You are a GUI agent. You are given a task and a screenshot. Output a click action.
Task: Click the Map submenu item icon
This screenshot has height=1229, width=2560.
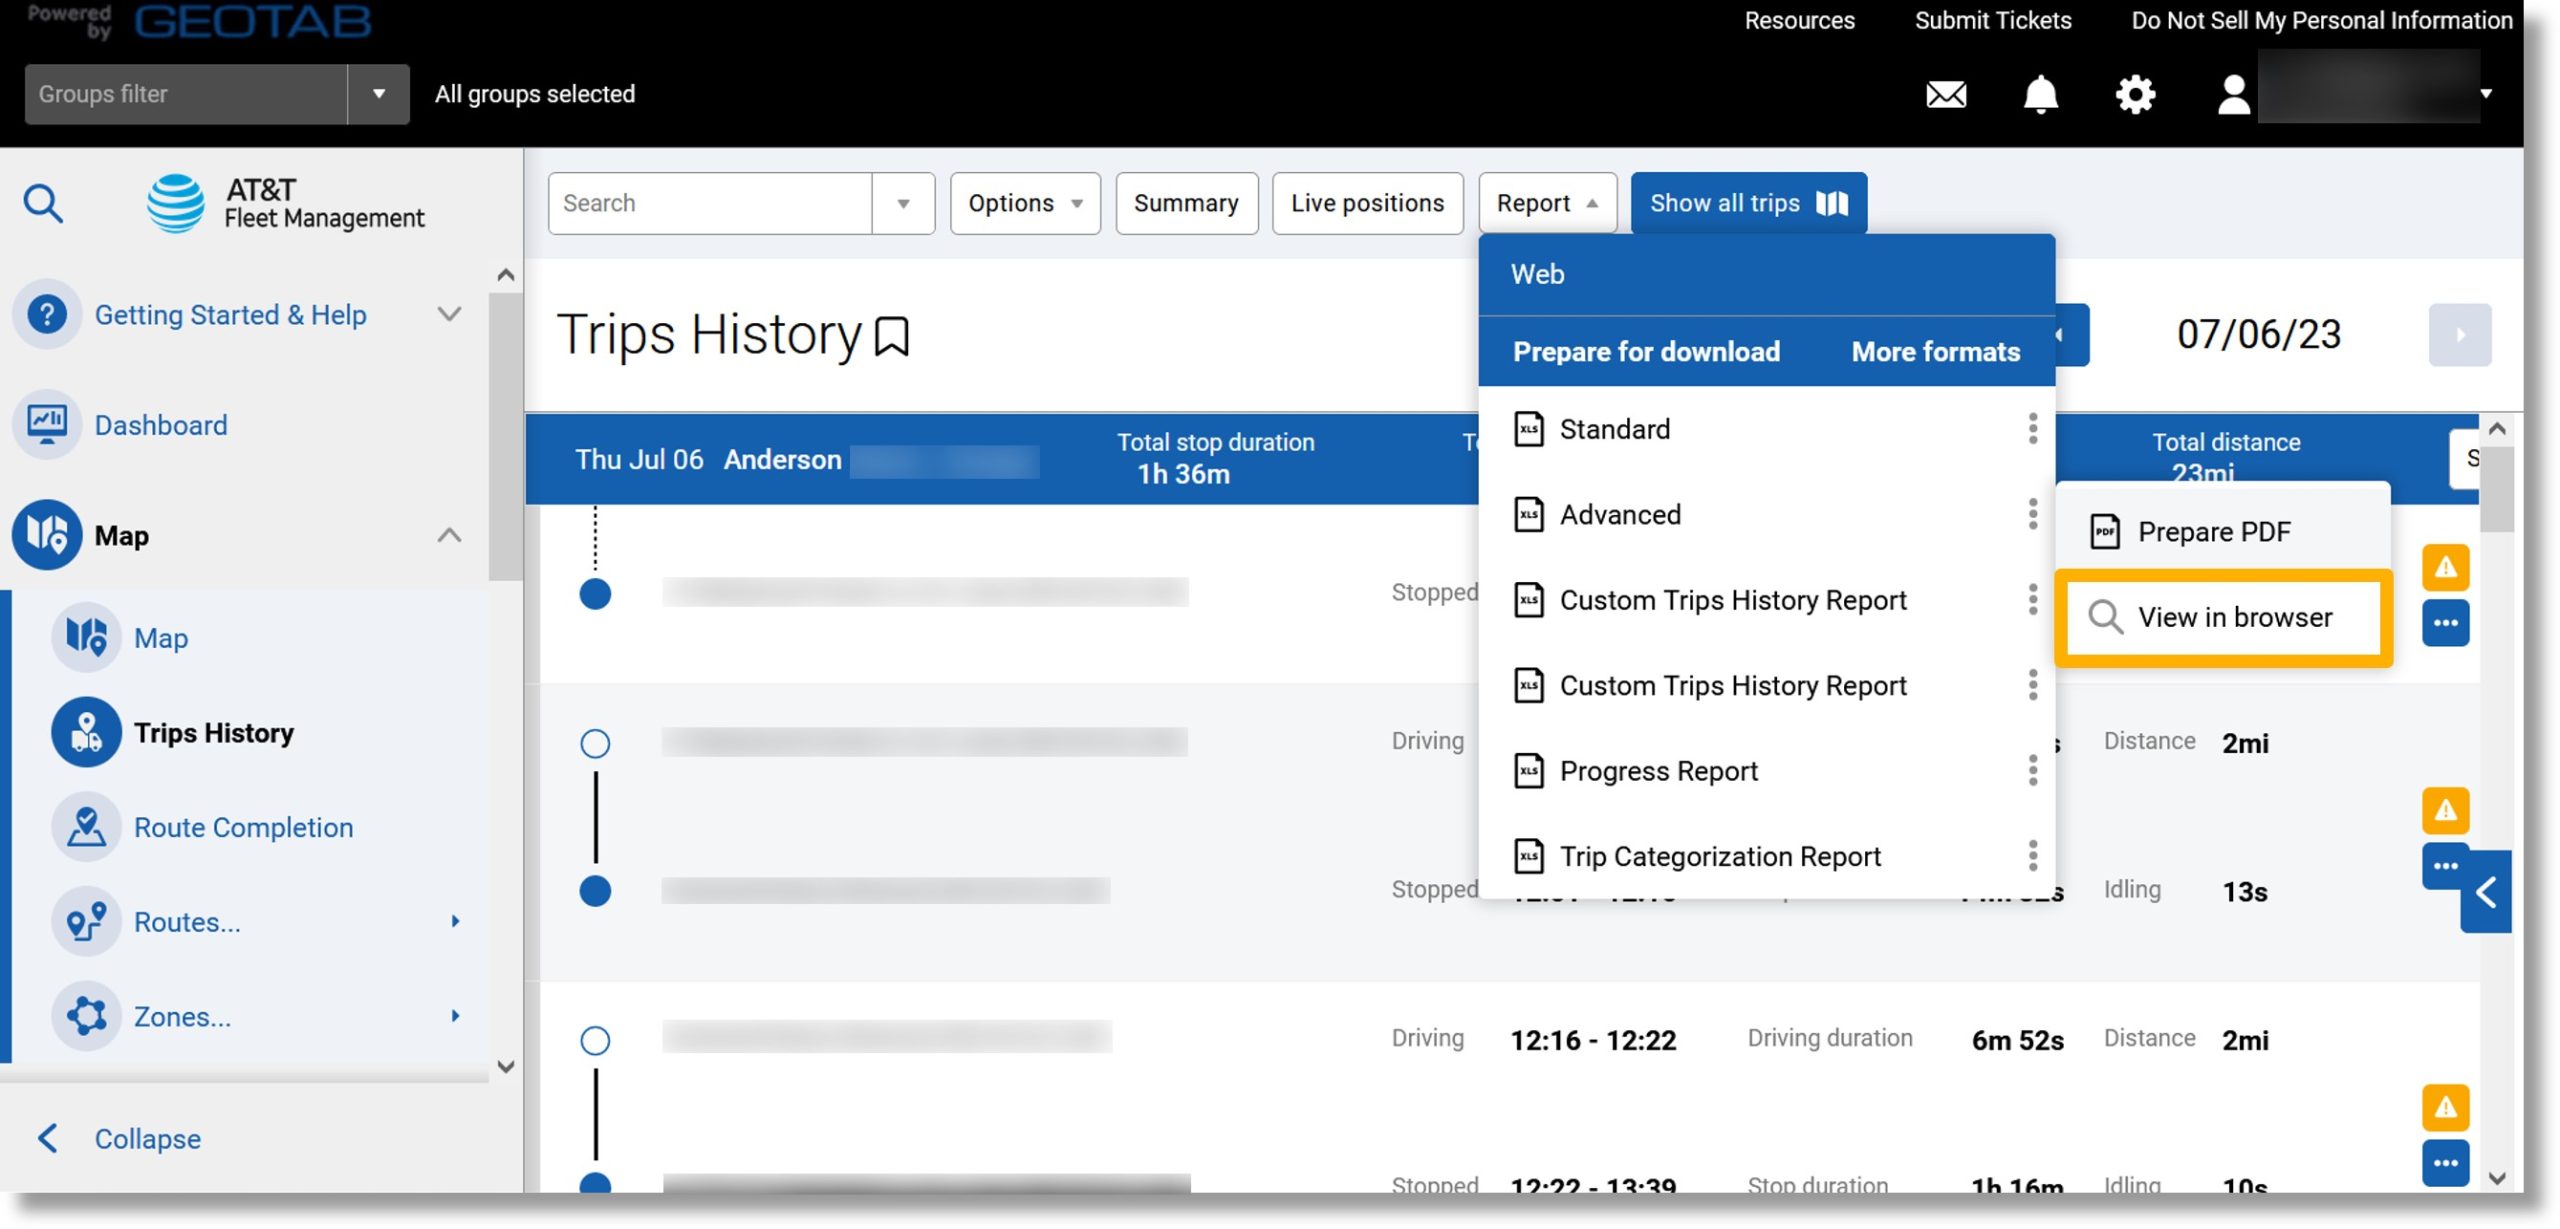coord(86,637)
